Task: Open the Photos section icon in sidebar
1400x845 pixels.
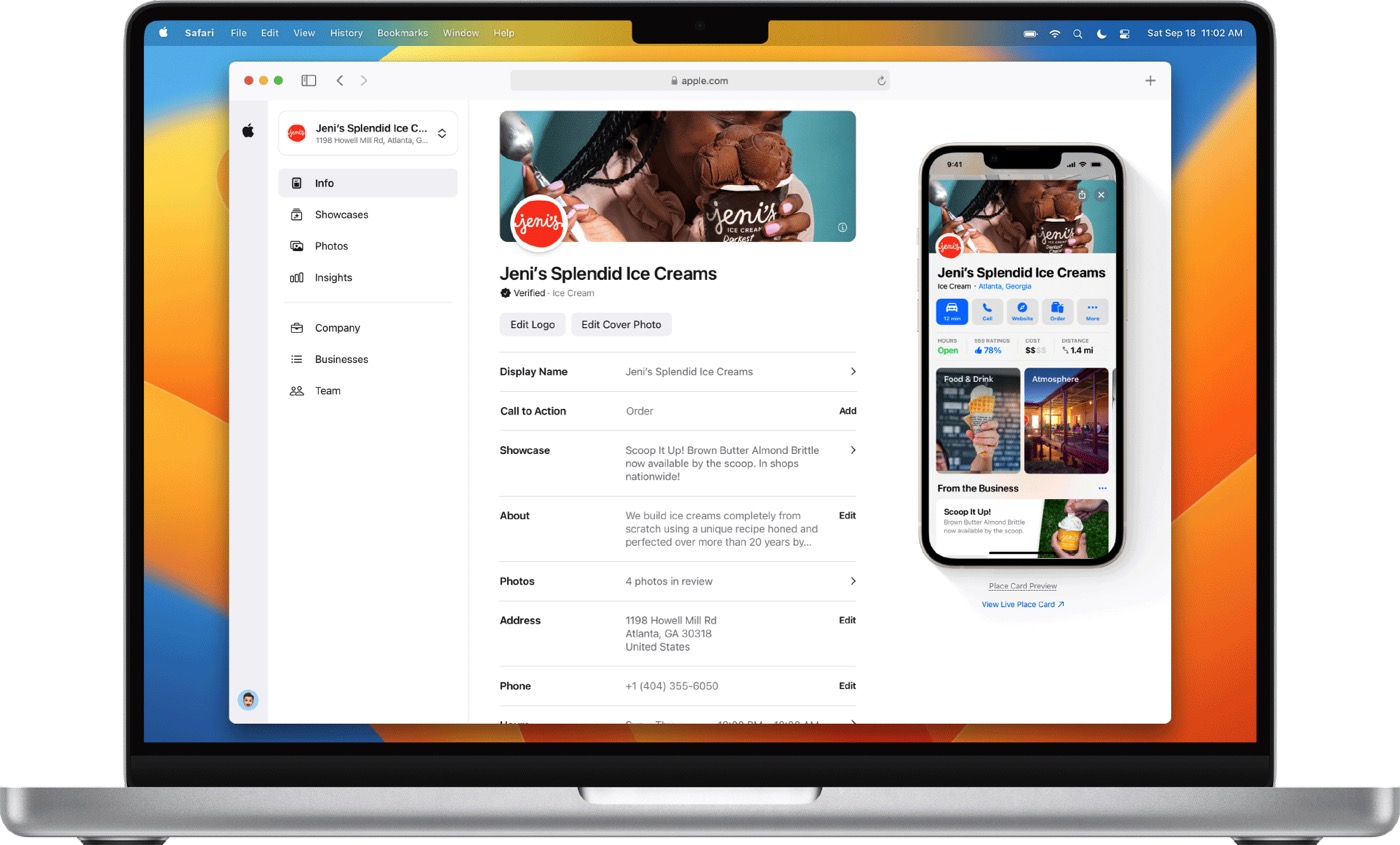Action: pyautogui.click(x=296, y=246)
